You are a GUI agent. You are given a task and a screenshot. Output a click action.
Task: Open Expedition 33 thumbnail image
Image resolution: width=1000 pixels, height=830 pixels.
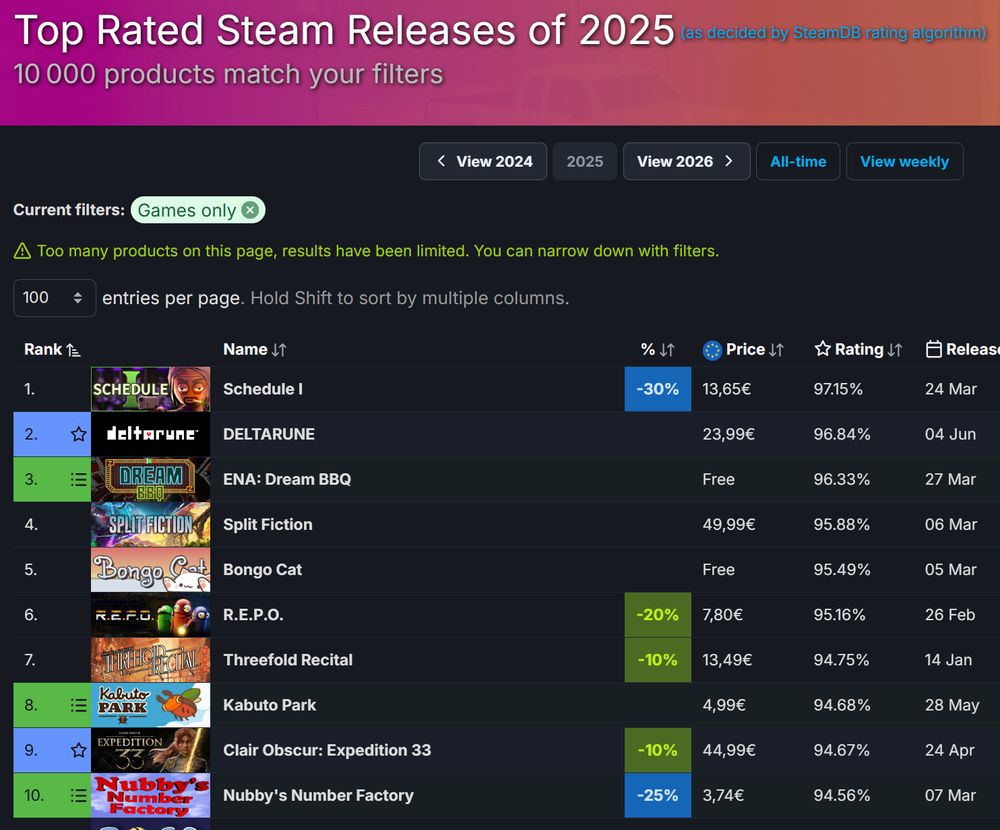151,750
